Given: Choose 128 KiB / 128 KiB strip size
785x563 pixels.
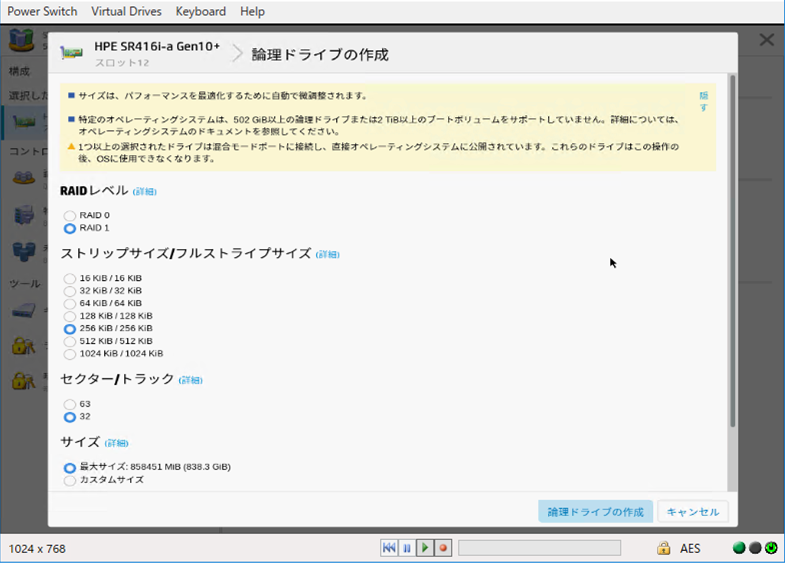Looking at the screenshot, I should pos(70,316).
